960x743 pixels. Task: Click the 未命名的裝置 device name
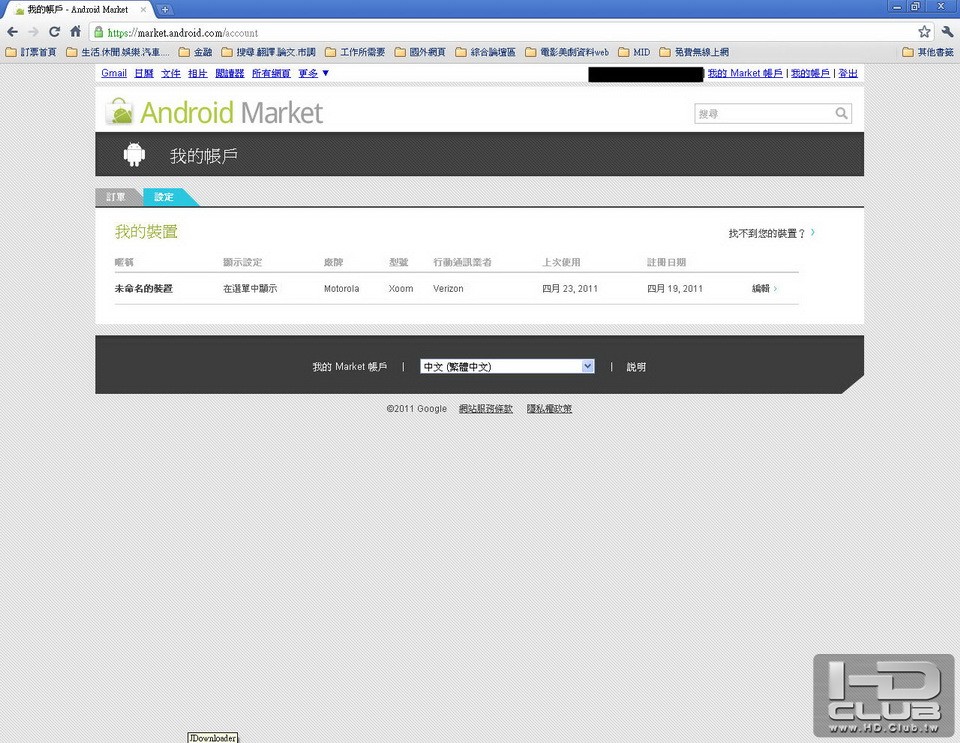pos(144,288)
